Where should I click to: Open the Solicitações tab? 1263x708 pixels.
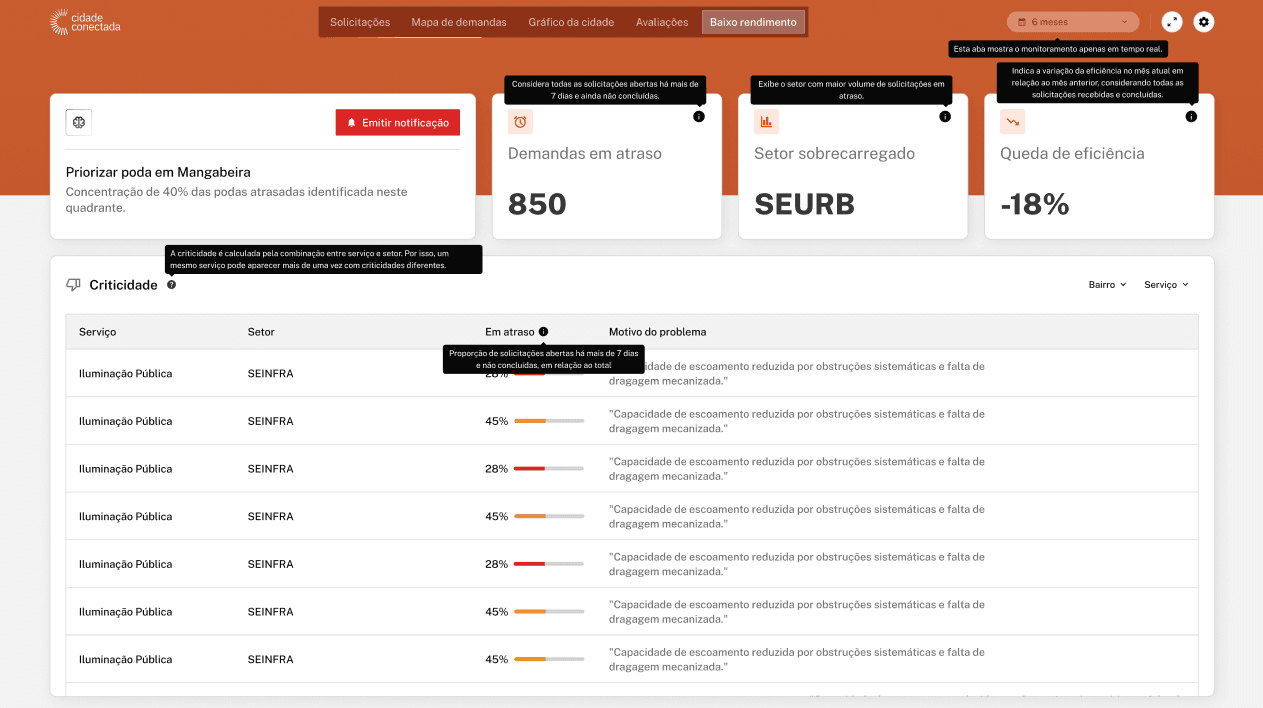point(360,22)
